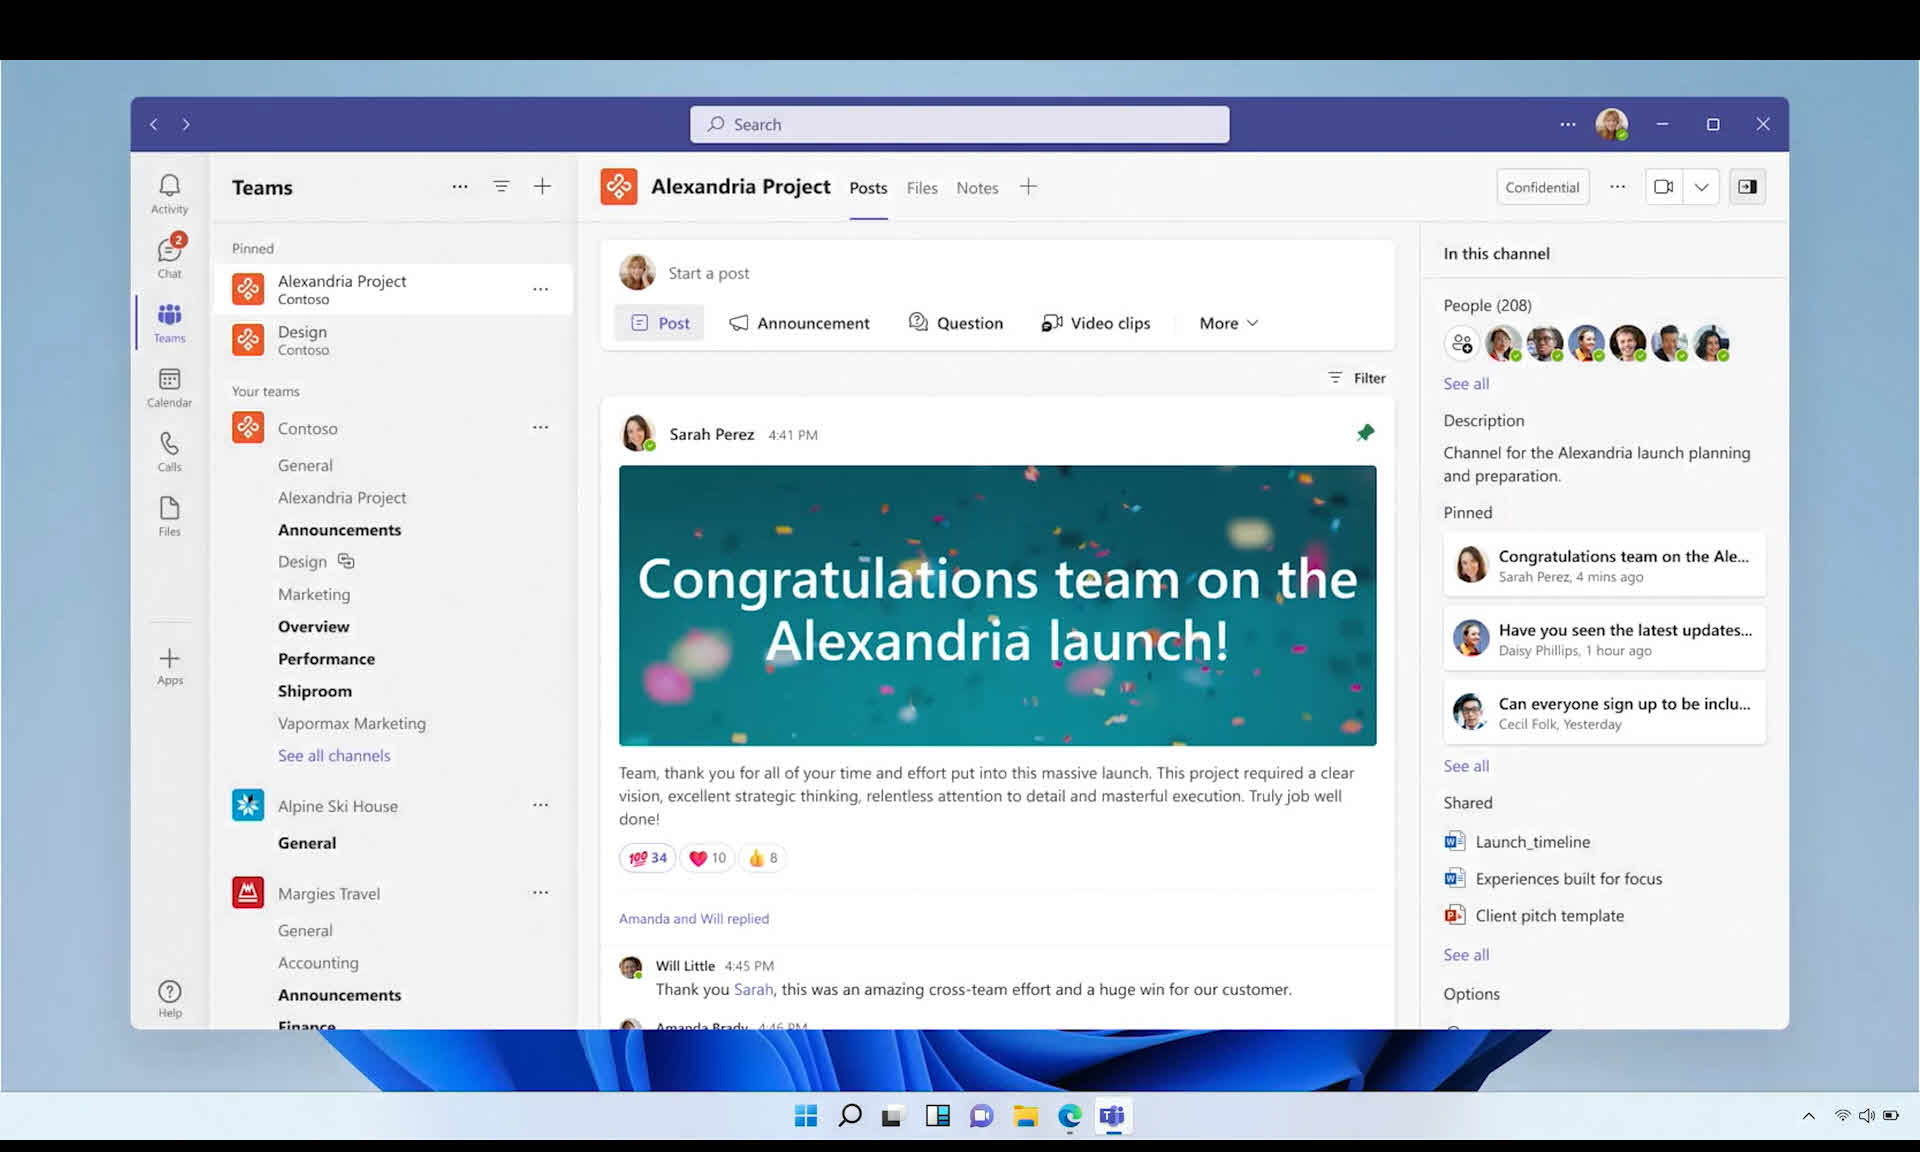The height and width of the screenshot is (1152, 1920).
Task: Expand More post types dropdown
Action: point(1229,323)
